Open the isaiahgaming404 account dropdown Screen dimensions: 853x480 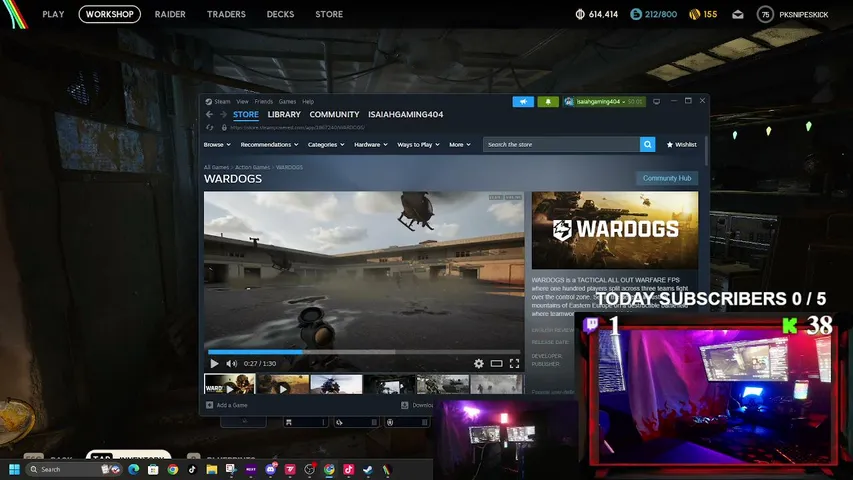pyautogui.click(x=604, y=102)
